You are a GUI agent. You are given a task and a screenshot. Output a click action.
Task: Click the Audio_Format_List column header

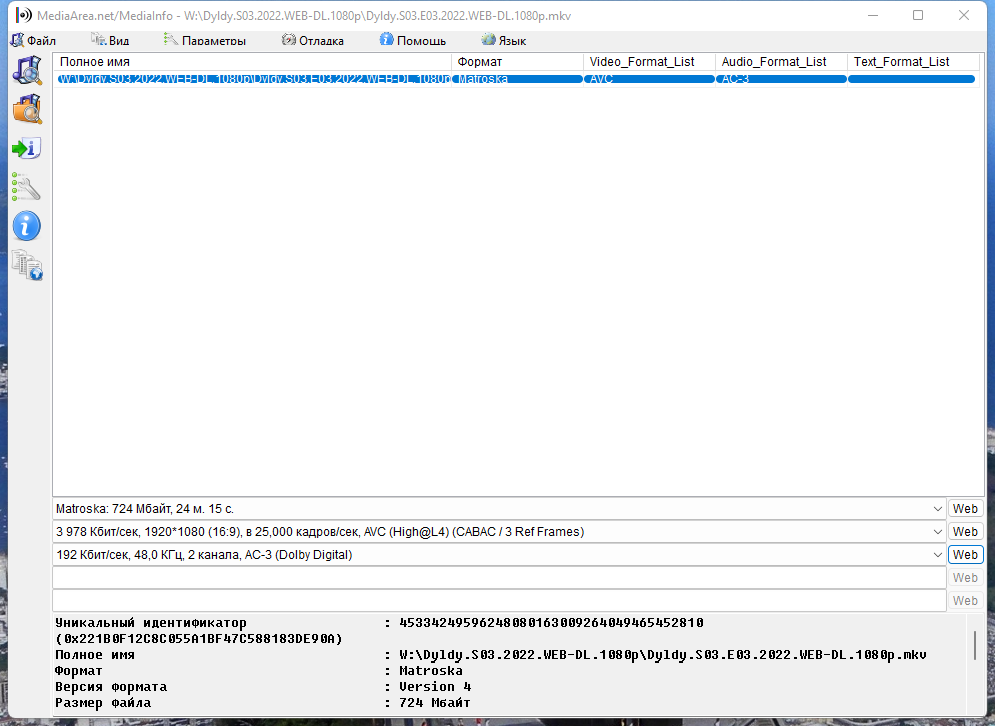pos(781,62)
